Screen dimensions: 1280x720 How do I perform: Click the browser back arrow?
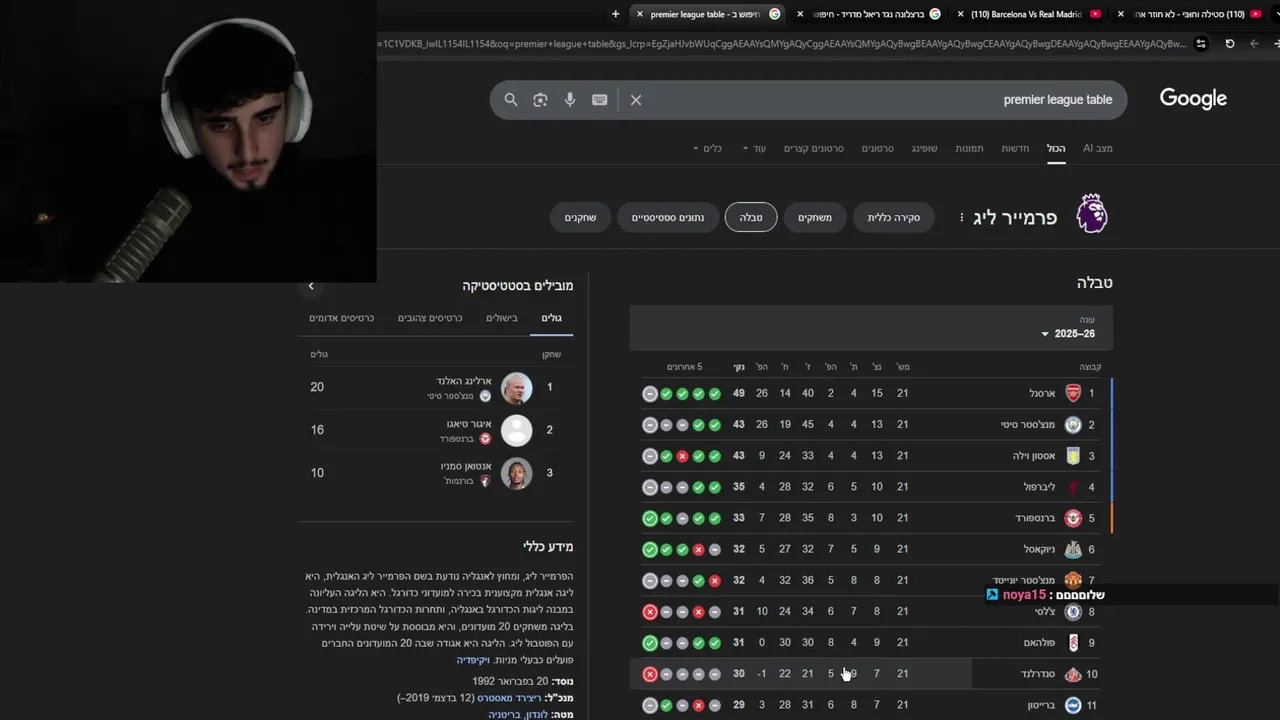coord(1254,44)
